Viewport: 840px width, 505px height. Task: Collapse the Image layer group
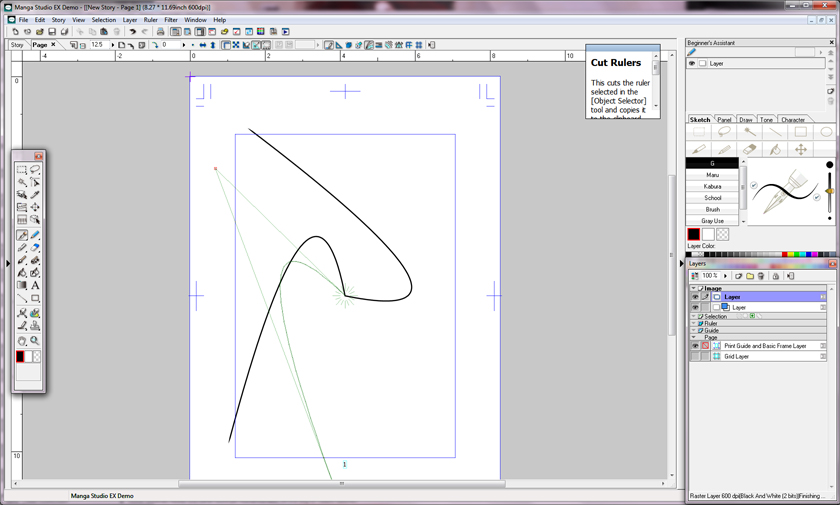click(x=694, y=288)
